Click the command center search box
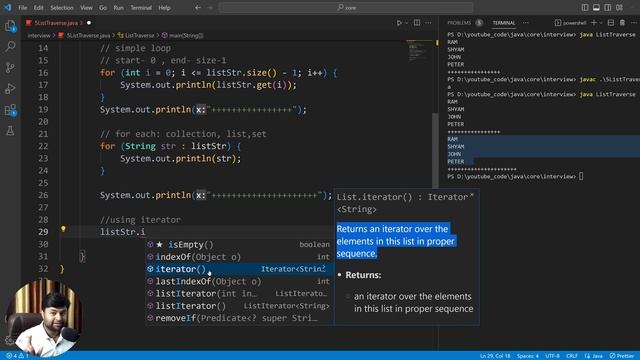 (346, 7)
